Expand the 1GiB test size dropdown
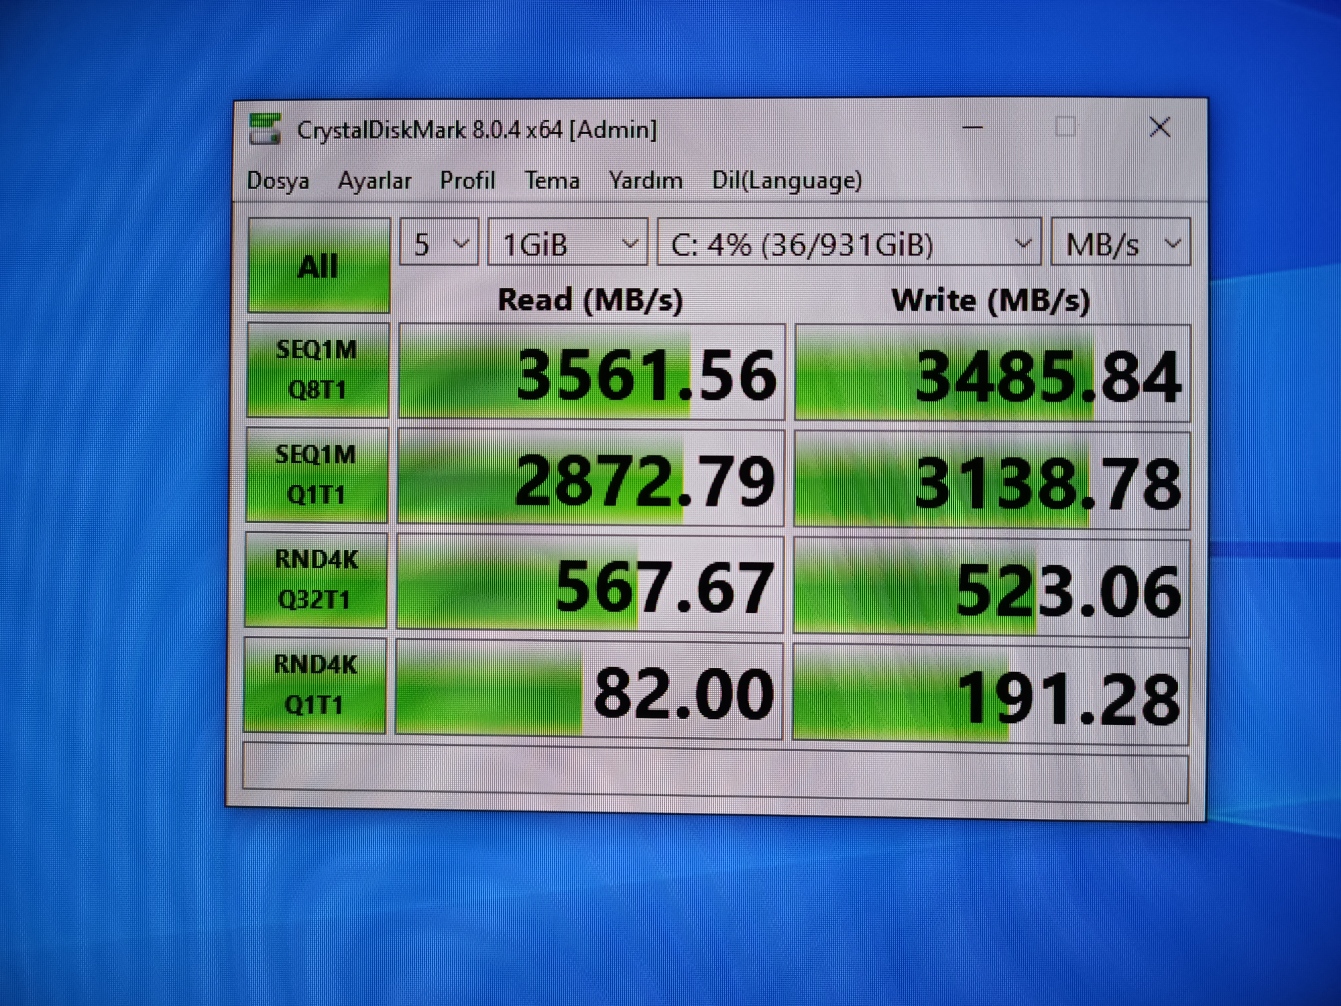This screenshot has width=1341, height=1006. [567, 243]
